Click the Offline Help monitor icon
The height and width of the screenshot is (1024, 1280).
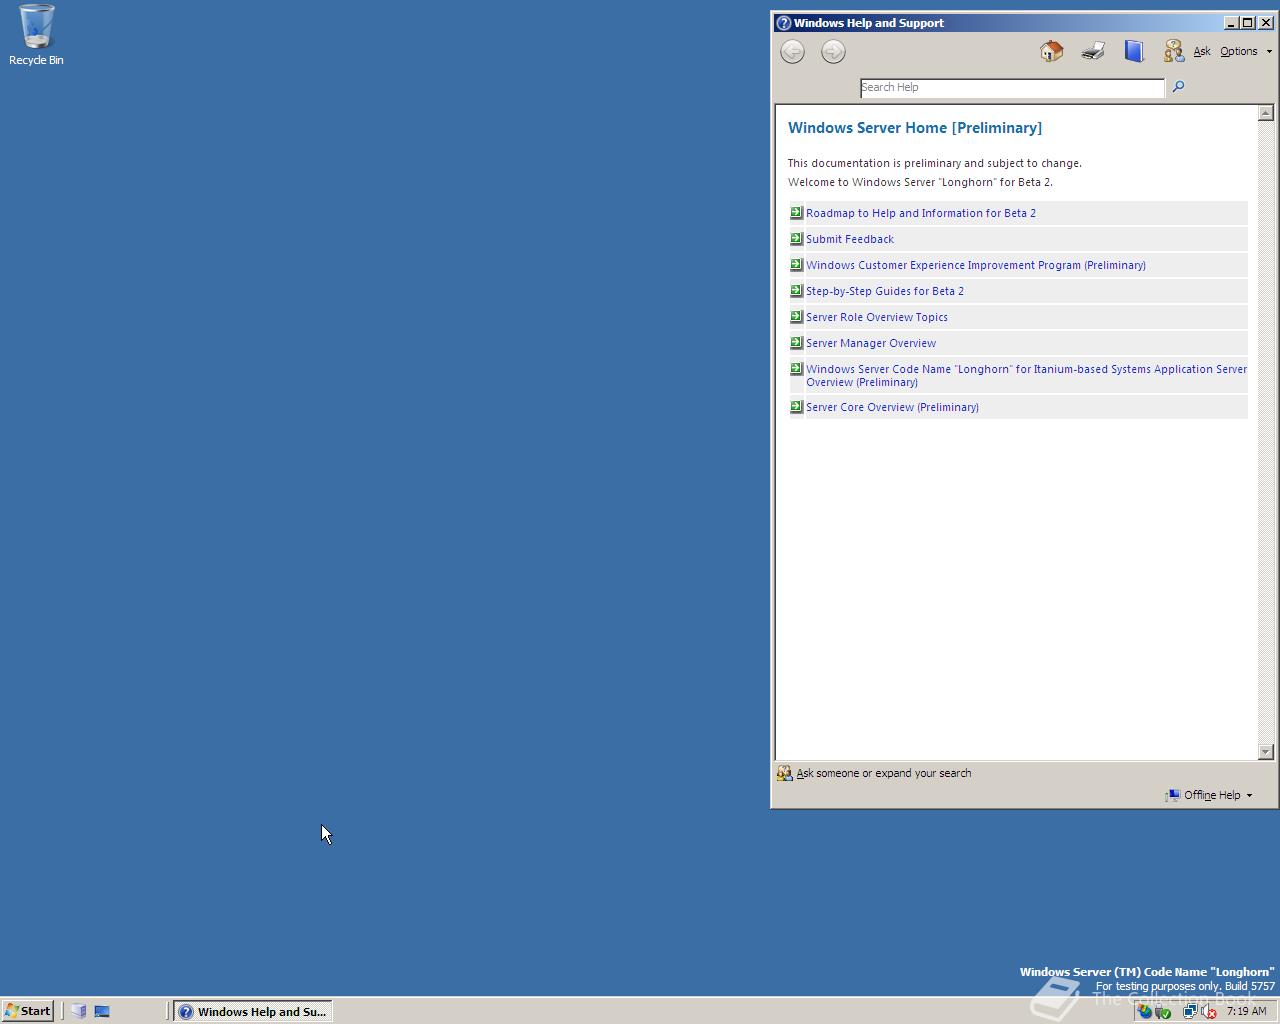1172,795
